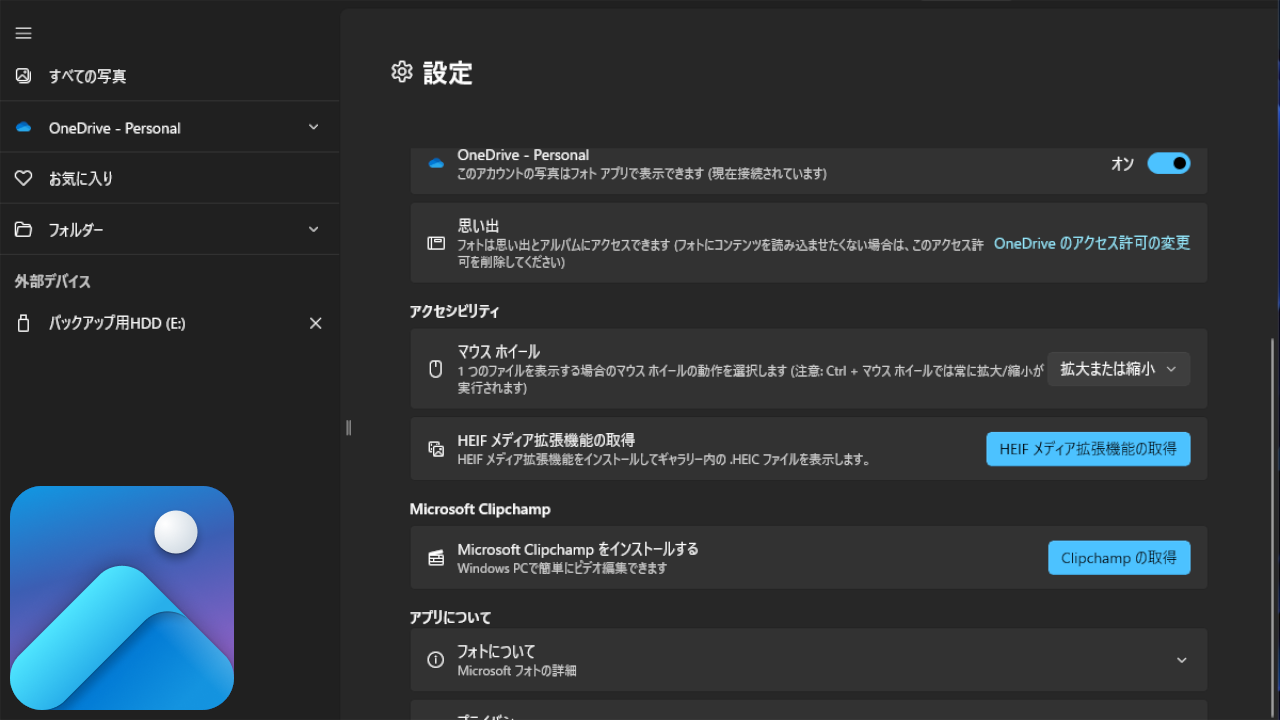Click the settings gear icon beside 設定
The image size is (1280, 720).
tap(402, 72)
